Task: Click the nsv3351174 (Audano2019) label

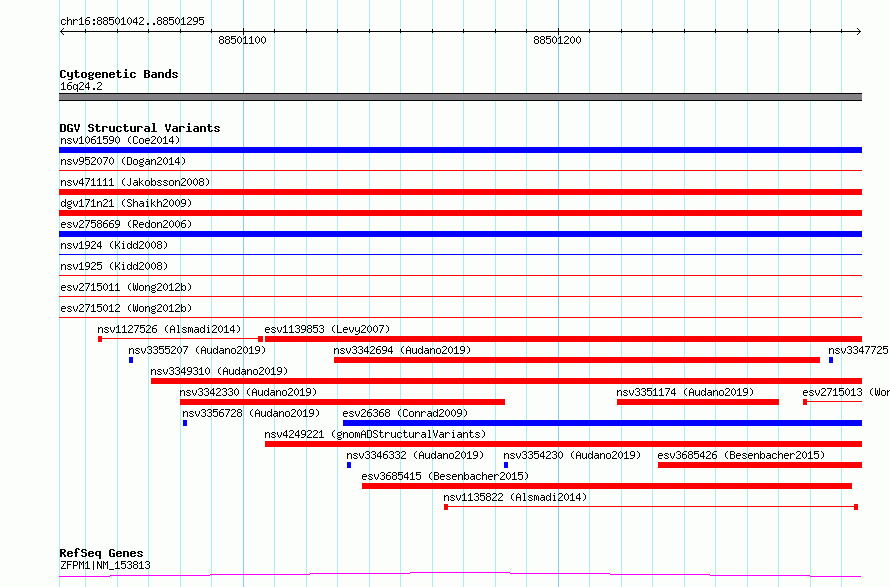Action: point(685,392)
